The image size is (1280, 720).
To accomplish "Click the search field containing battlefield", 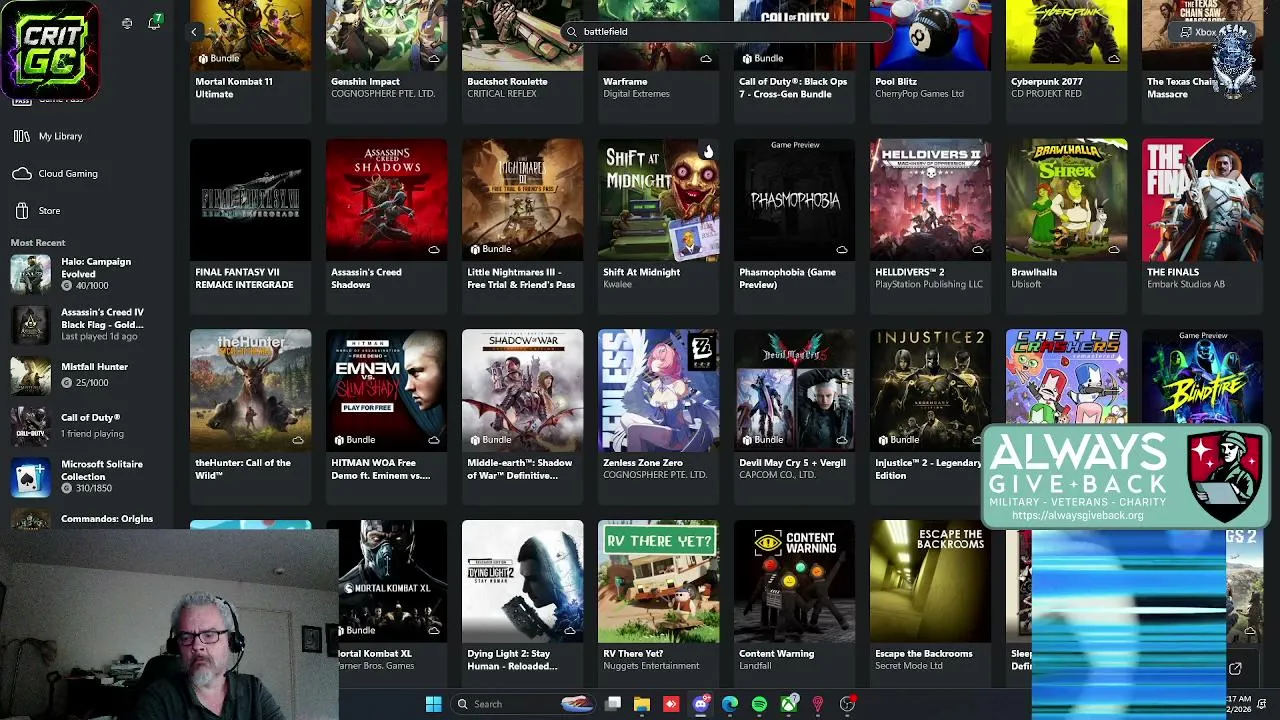I will tap(726, 32).
